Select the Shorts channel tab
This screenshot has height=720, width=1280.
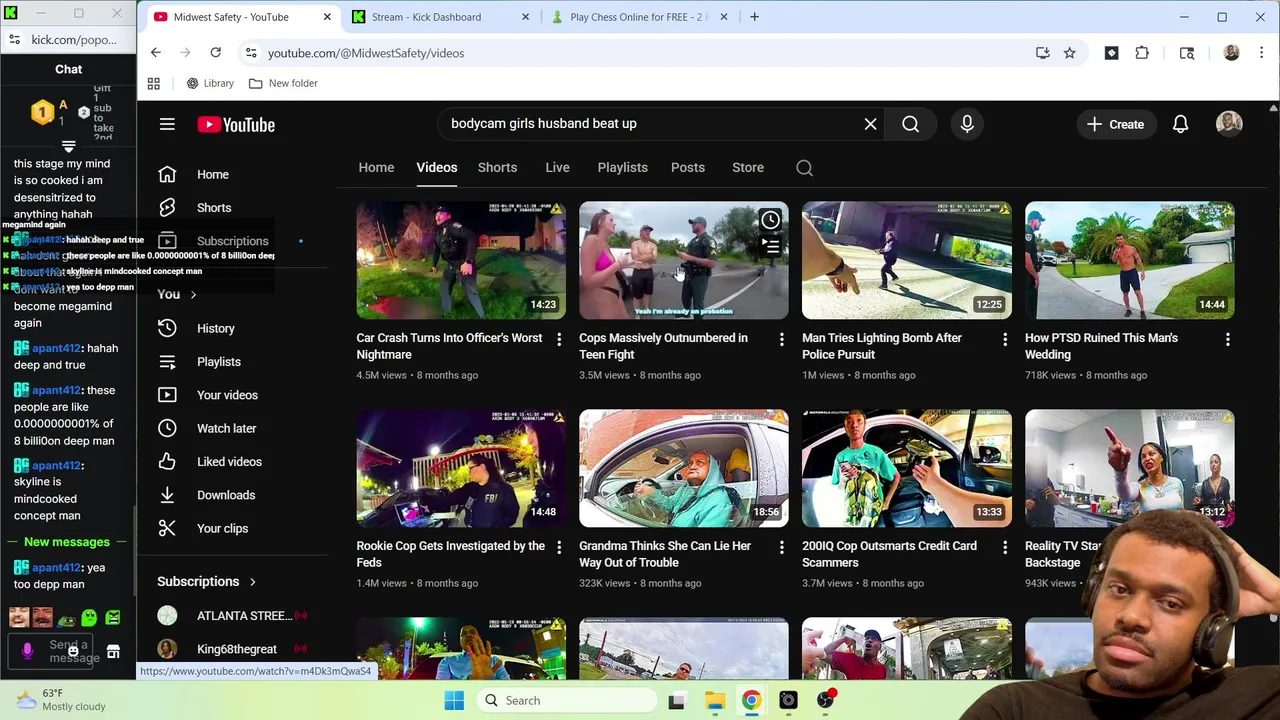click(x=497, y=168)
